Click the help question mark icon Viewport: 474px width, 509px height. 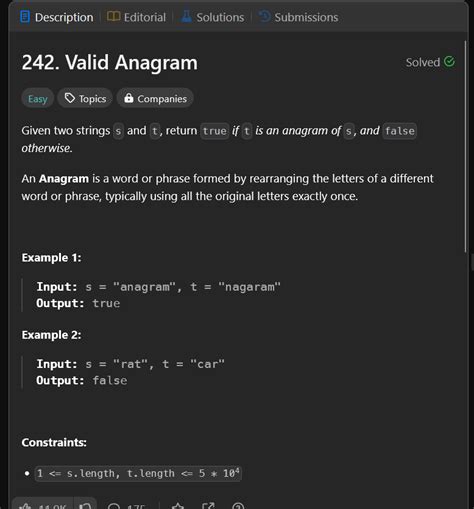(x=238, y=506)
